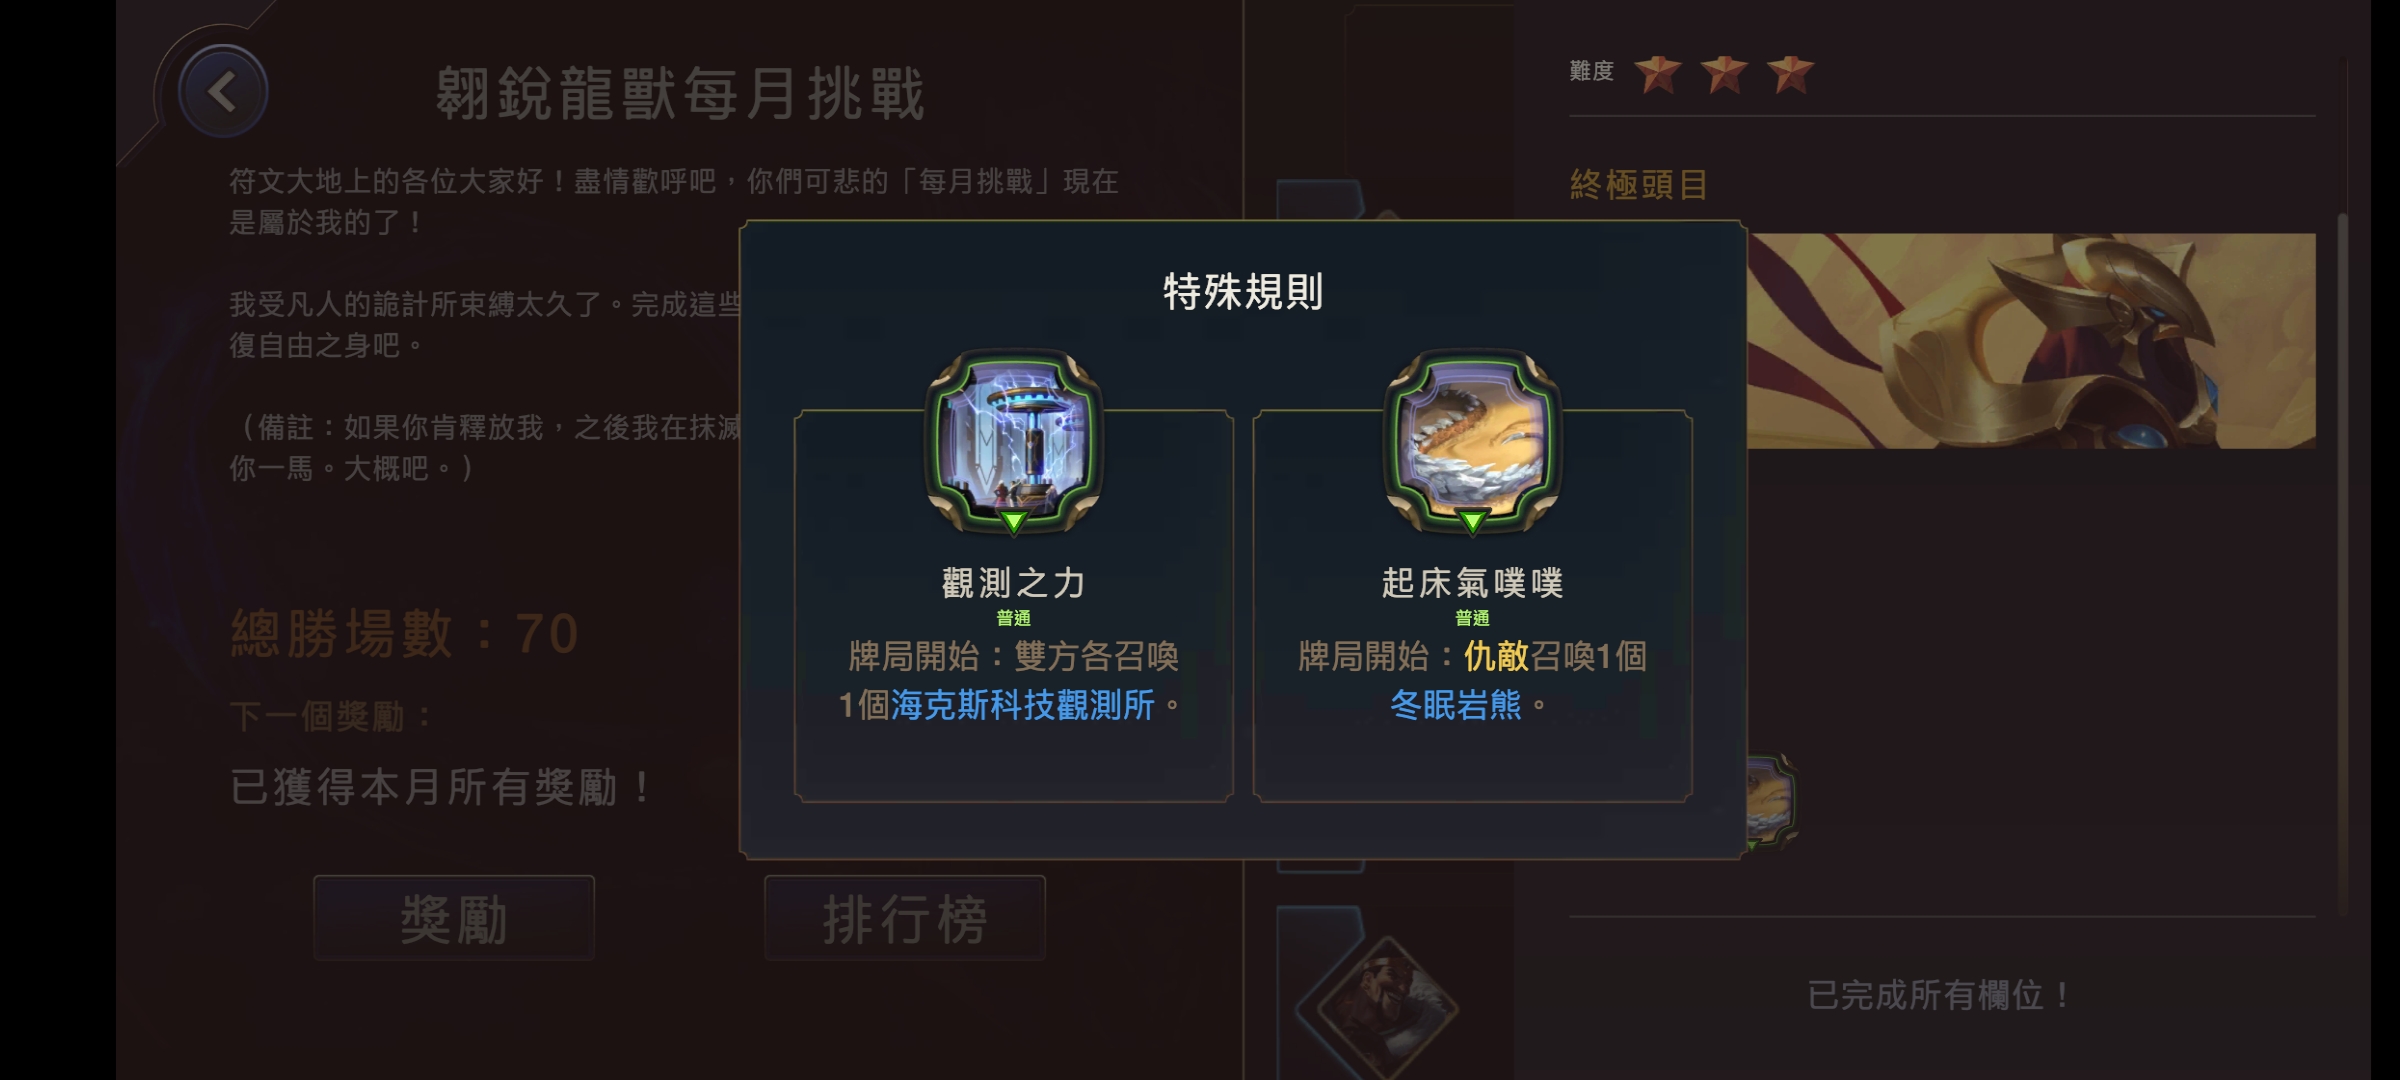This screenshot has width=2400, height=1080.
Task: Select the second difficulty star
Action: pos(1724,73)
